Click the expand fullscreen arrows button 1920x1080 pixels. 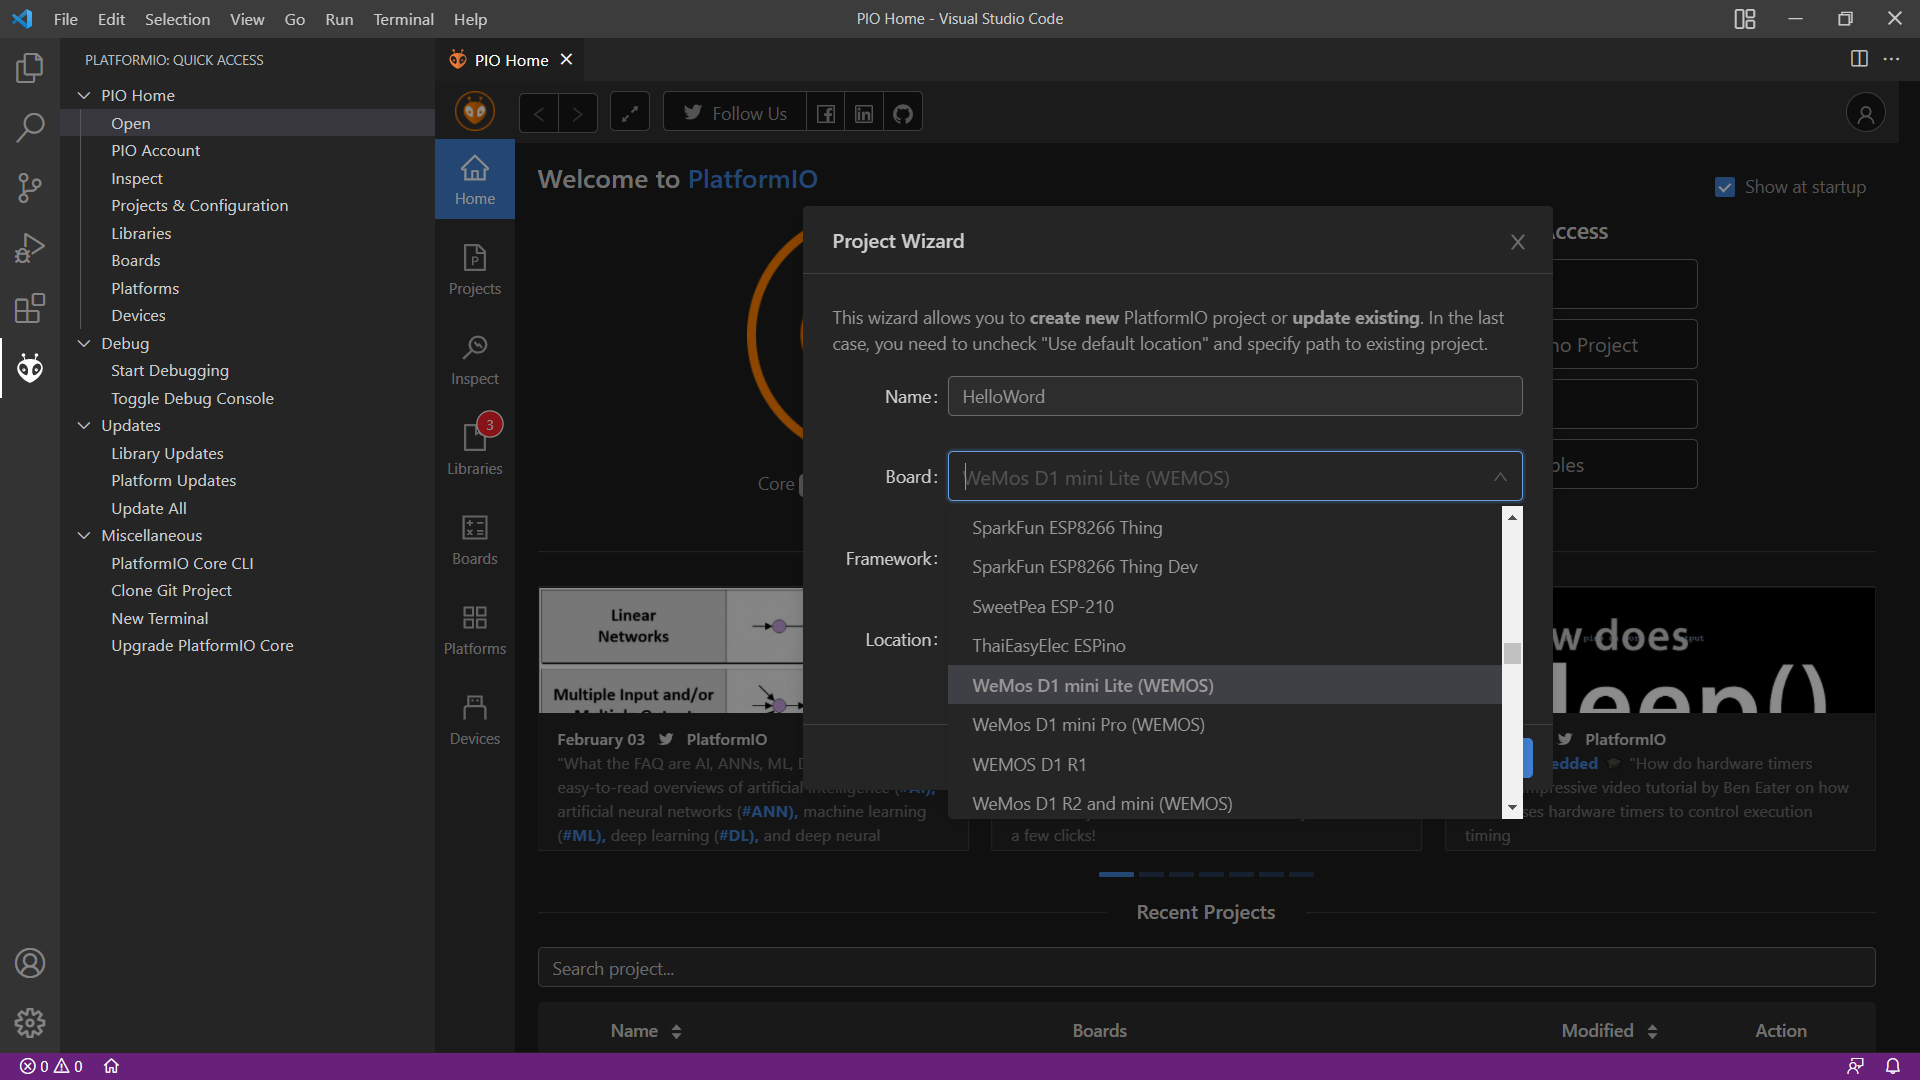tap(630, 113)
